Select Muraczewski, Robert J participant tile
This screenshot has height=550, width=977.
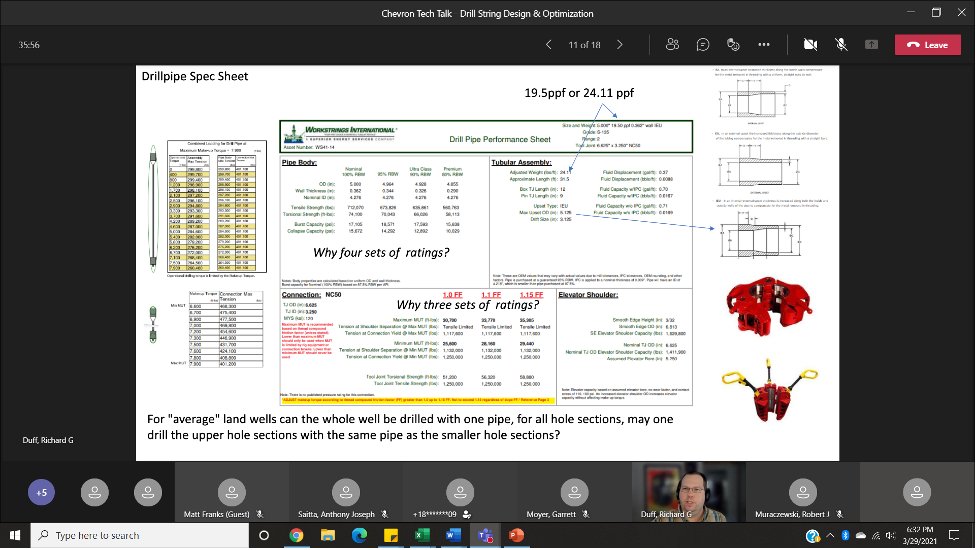pyautogui.click(x=803, y=493)
